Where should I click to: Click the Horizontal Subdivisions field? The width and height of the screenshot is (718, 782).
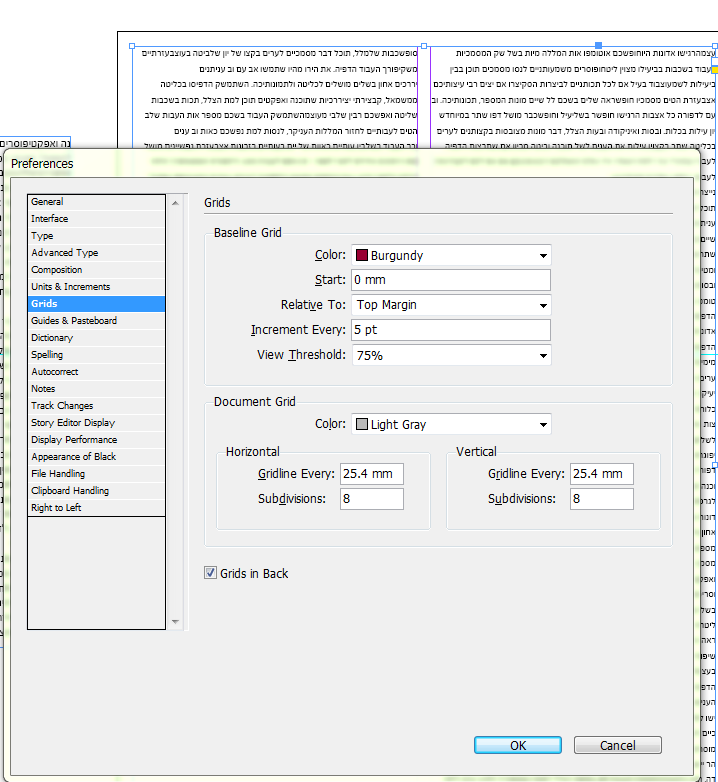[372, 499]
